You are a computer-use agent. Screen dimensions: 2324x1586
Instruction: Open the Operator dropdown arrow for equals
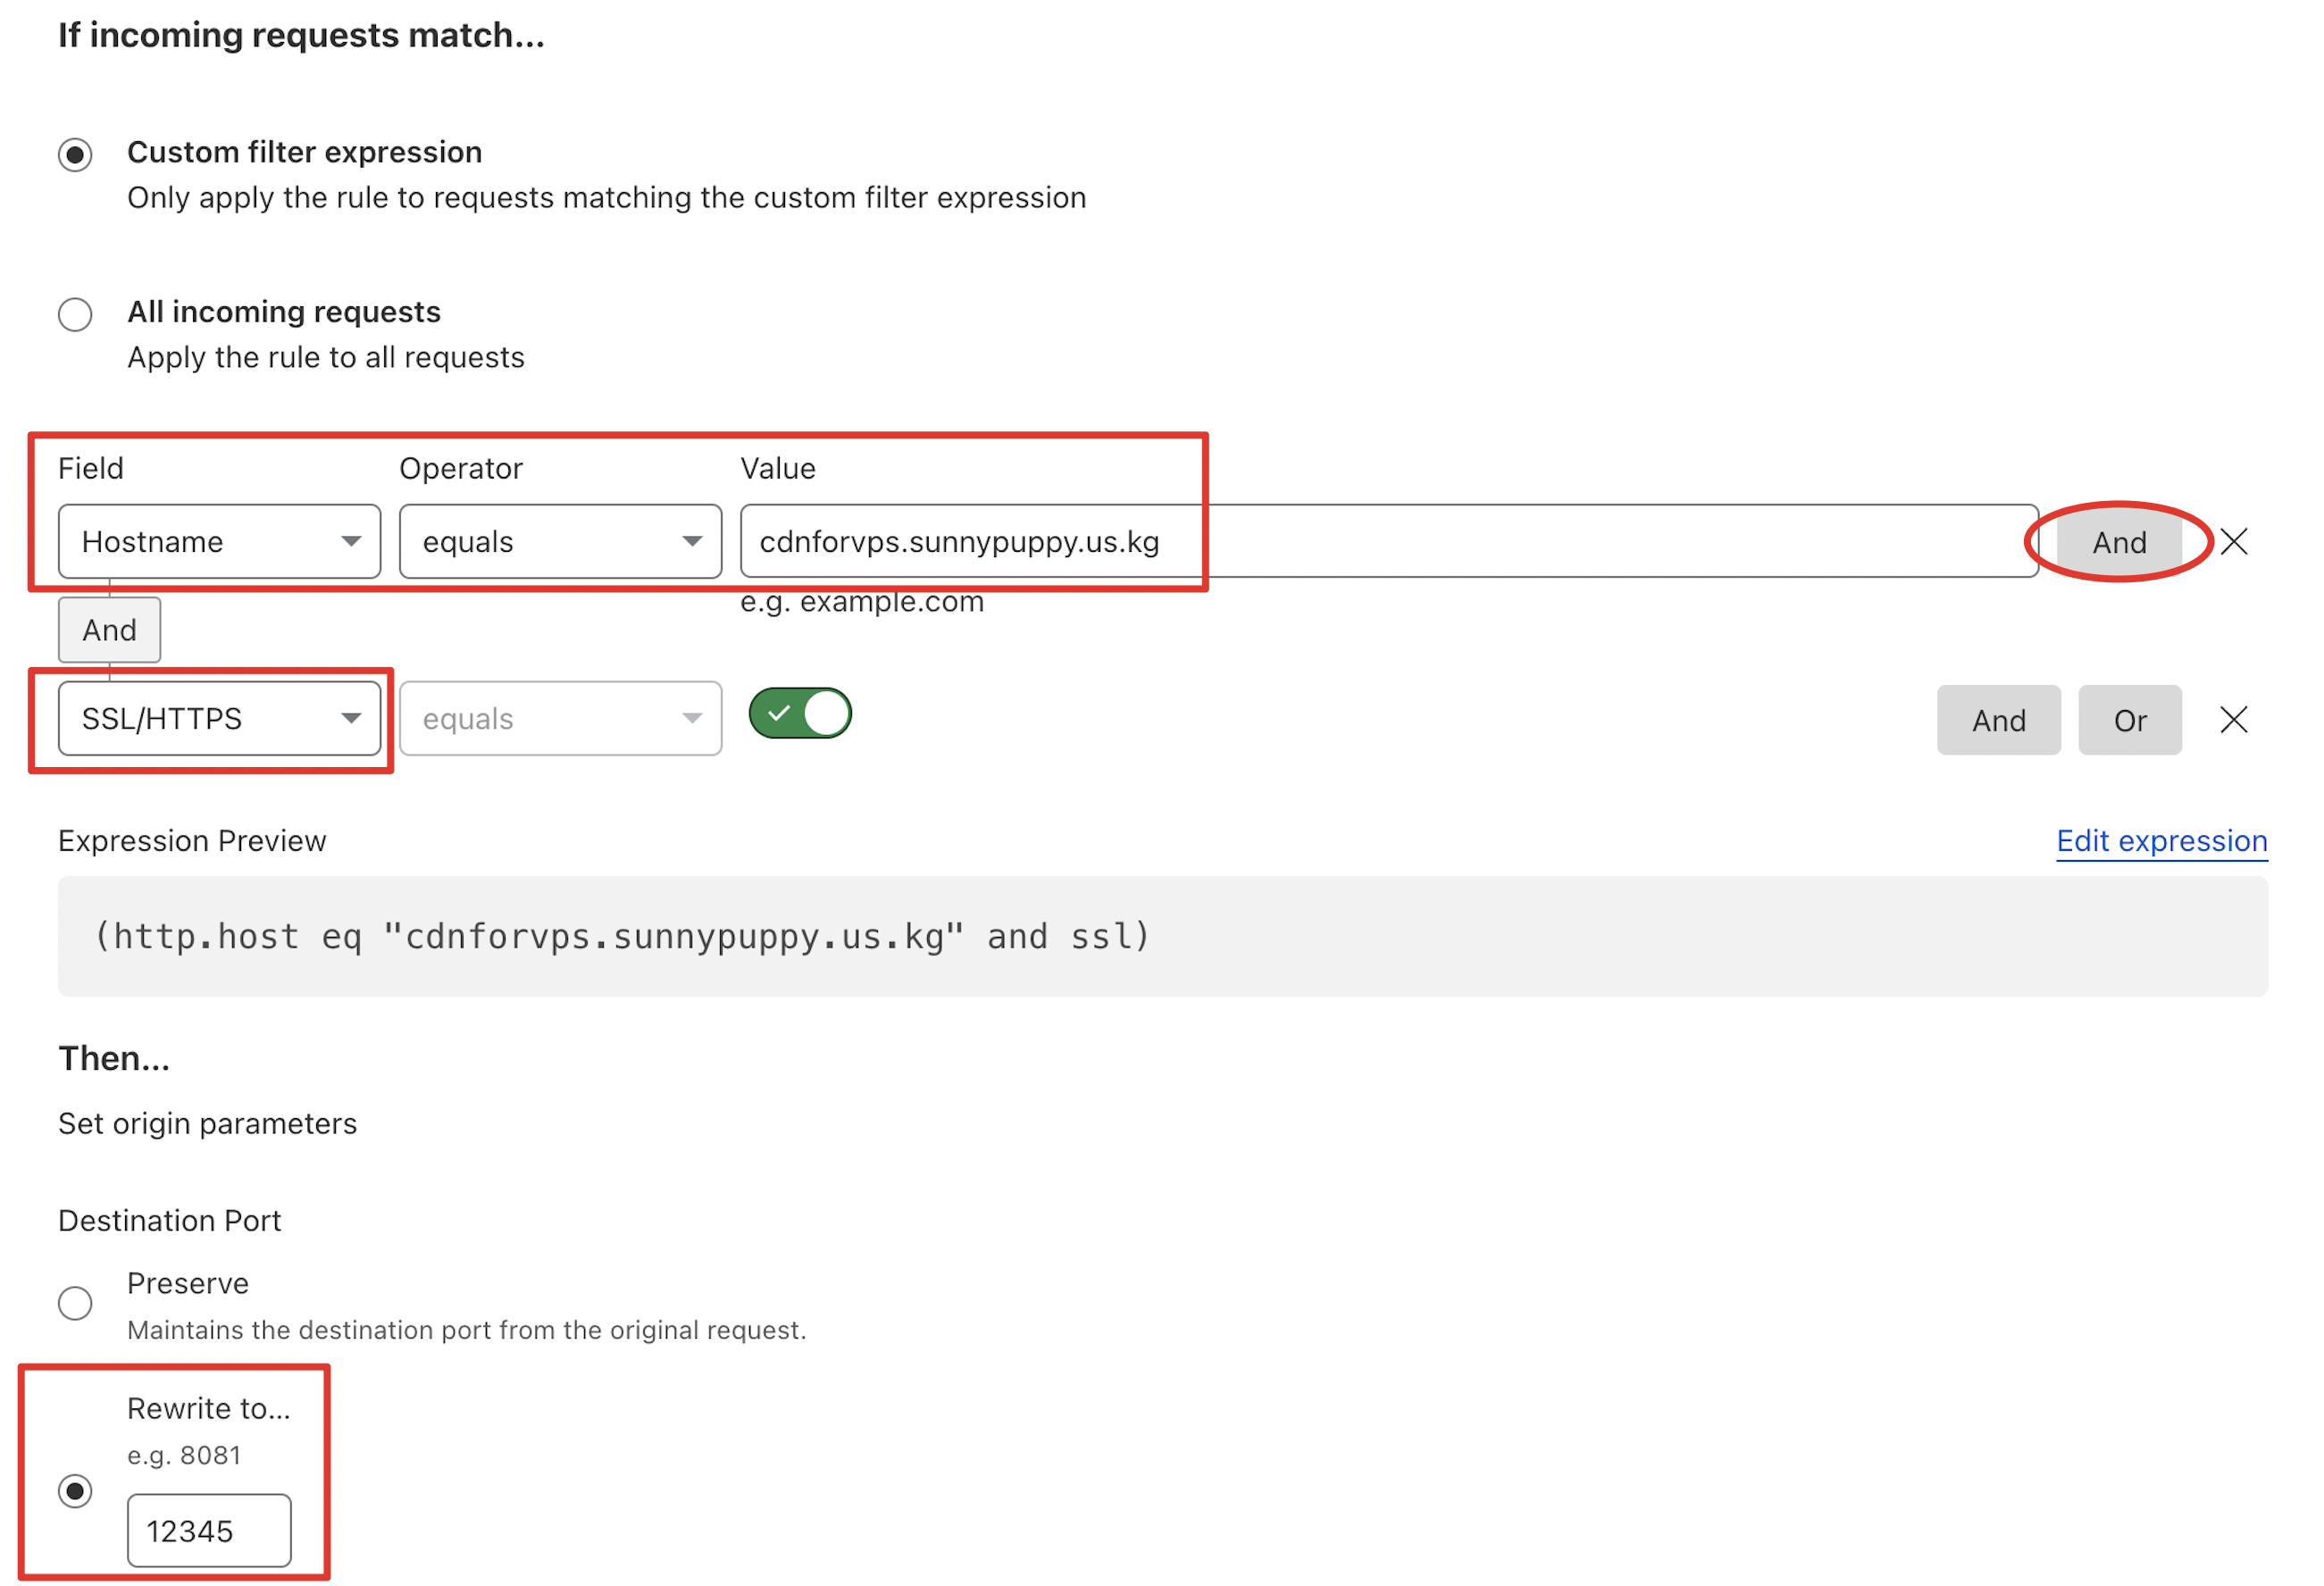(x=693, y=541)
